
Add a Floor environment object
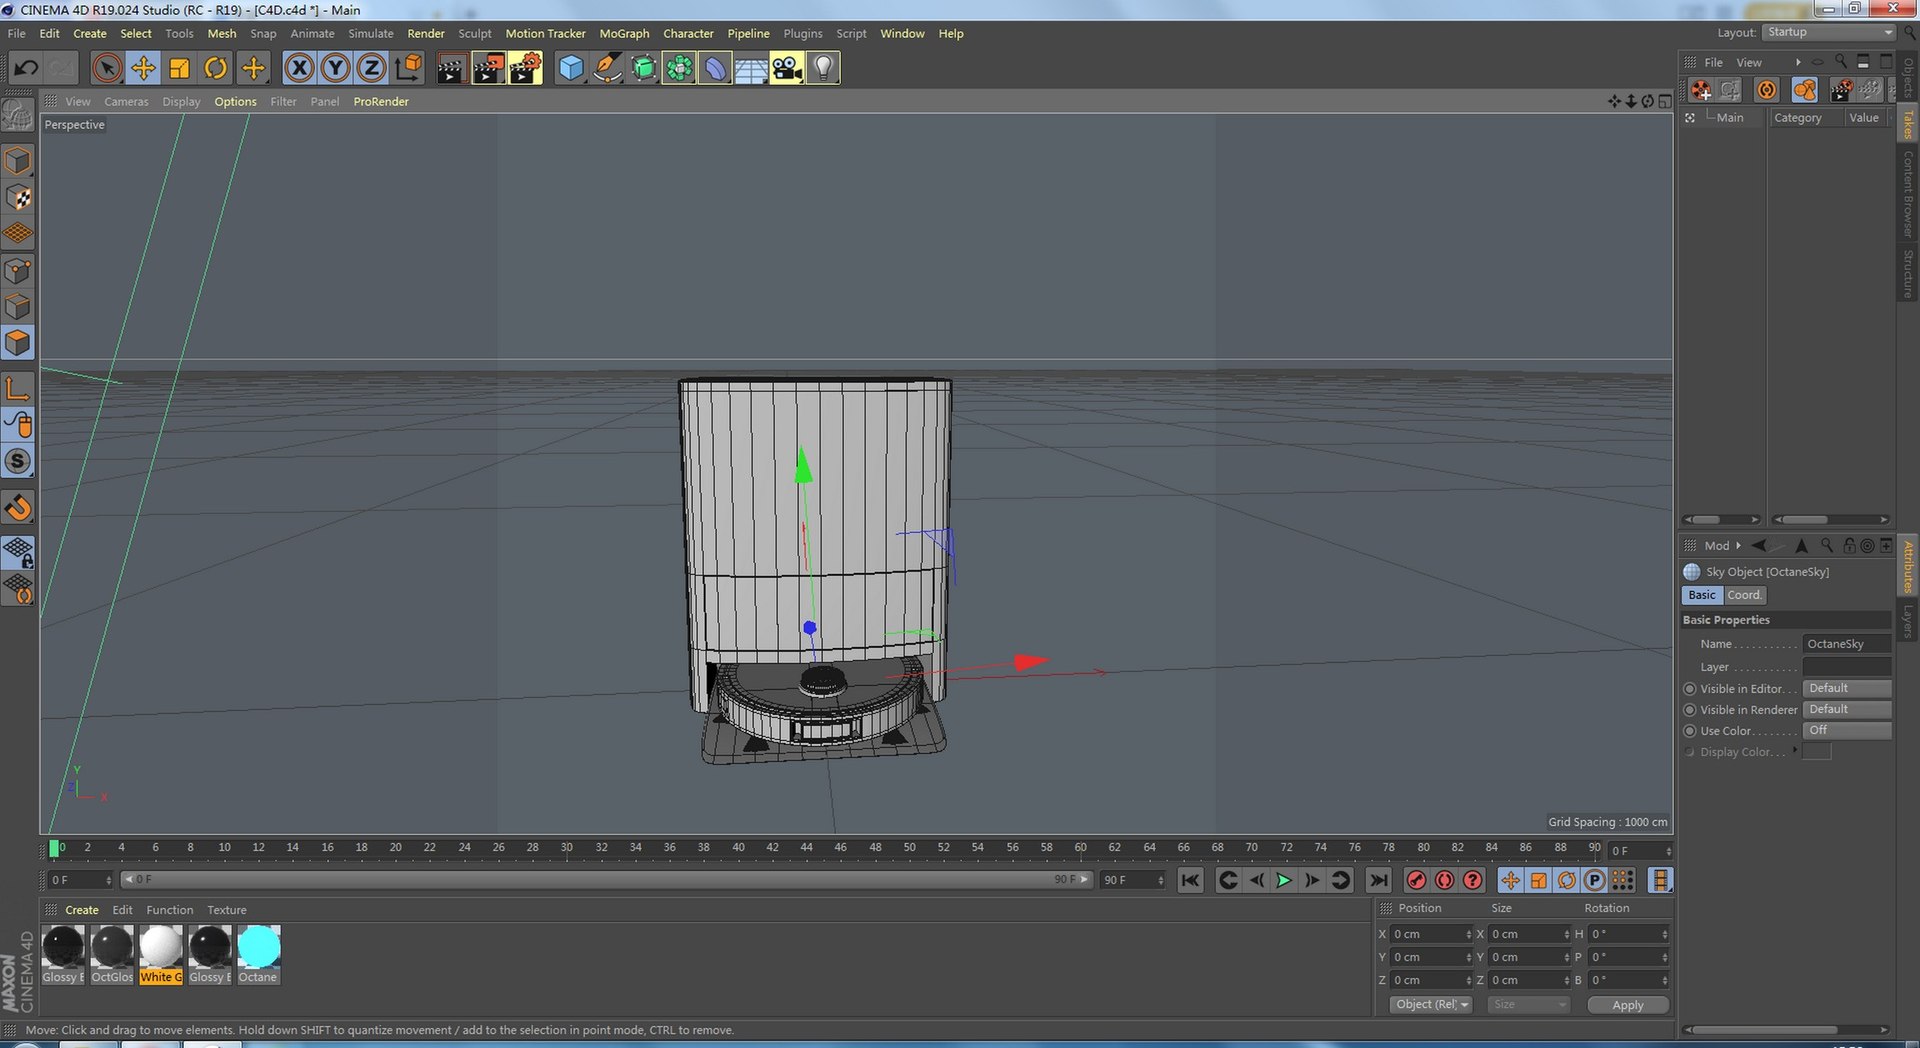751,68
